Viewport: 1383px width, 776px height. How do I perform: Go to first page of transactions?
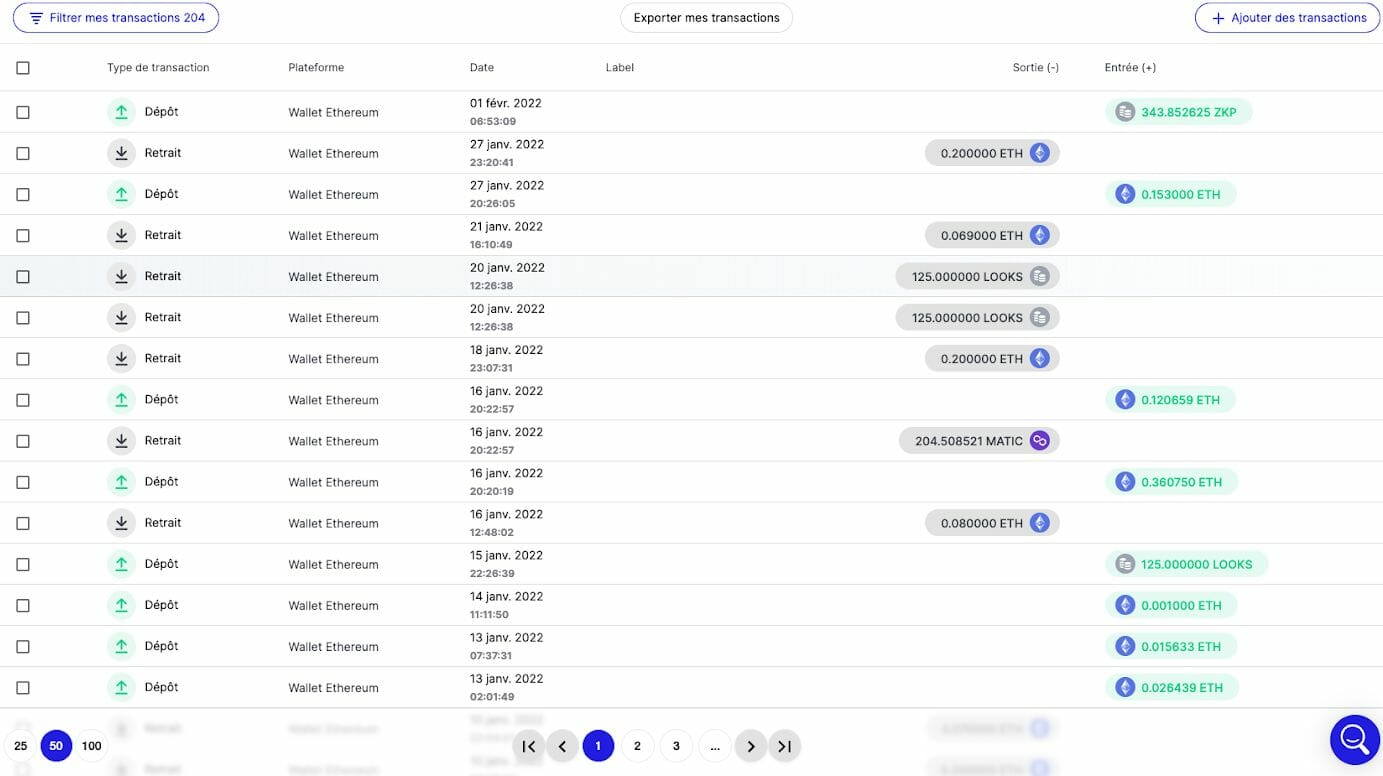click(529, 746)
